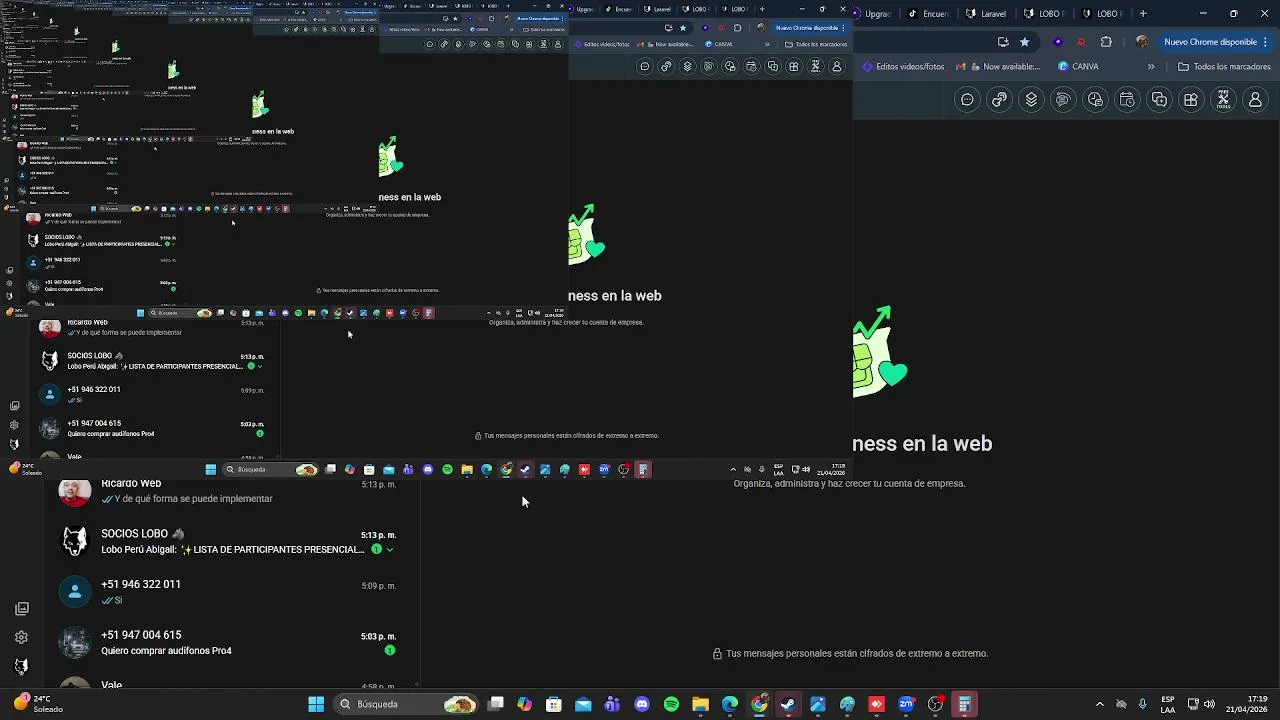Open Task View from the bottom taskbar
Image resolution: width=1280 pixels, height=720 pixels.
(x=495, y=704)
